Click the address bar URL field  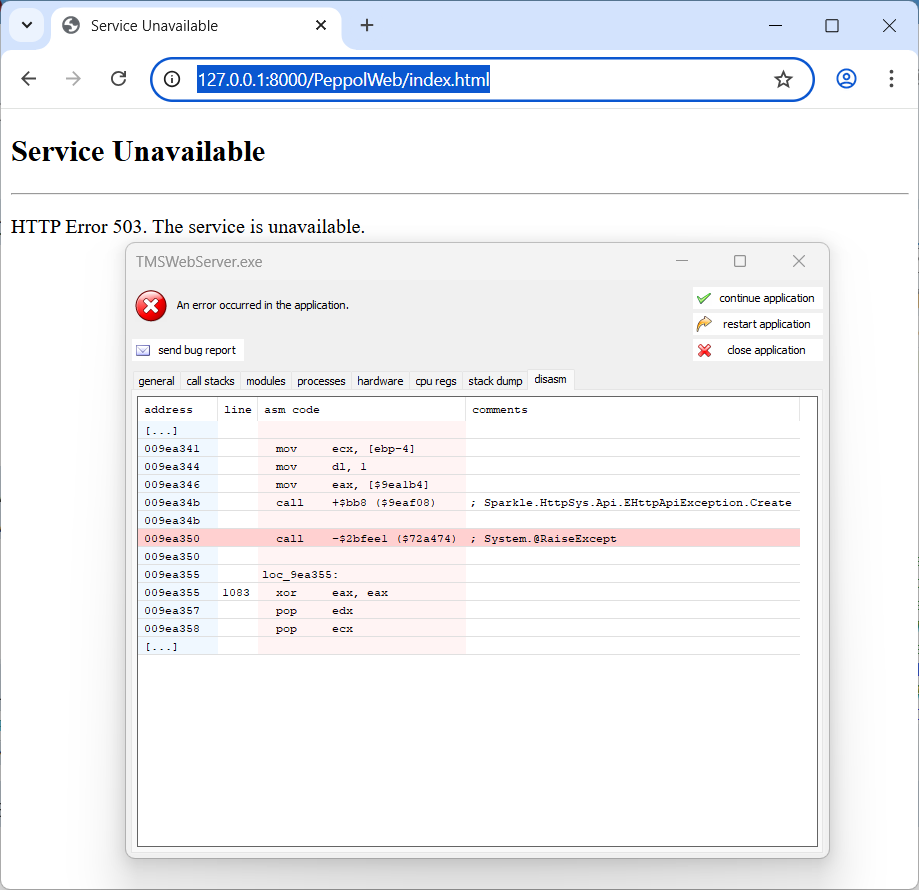point(480,80)
